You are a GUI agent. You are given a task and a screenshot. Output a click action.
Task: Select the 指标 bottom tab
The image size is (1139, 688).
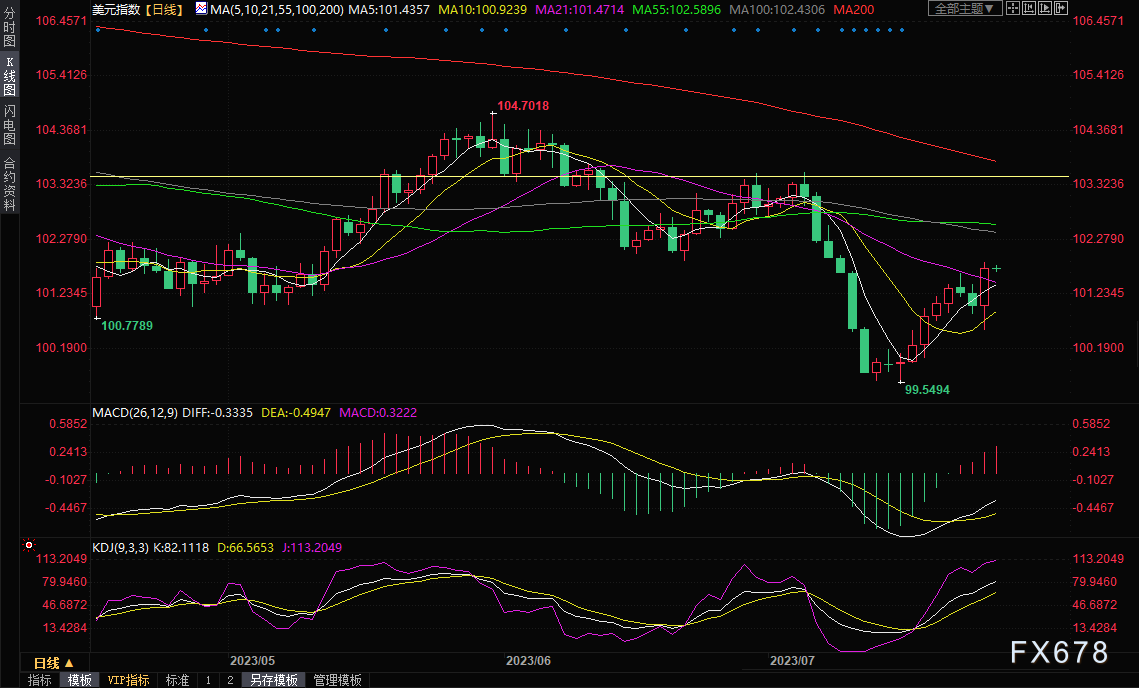[x=40, y=680]
